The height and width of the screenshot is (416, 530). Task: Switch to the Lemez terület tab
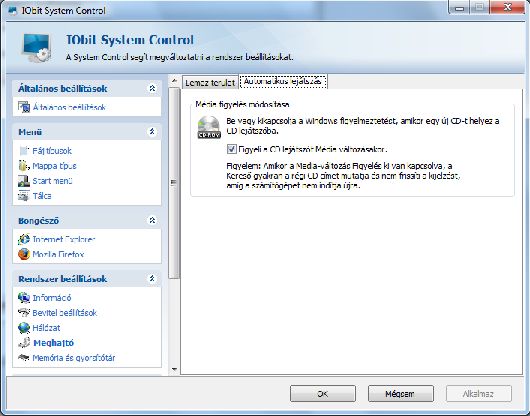[210, 83]
